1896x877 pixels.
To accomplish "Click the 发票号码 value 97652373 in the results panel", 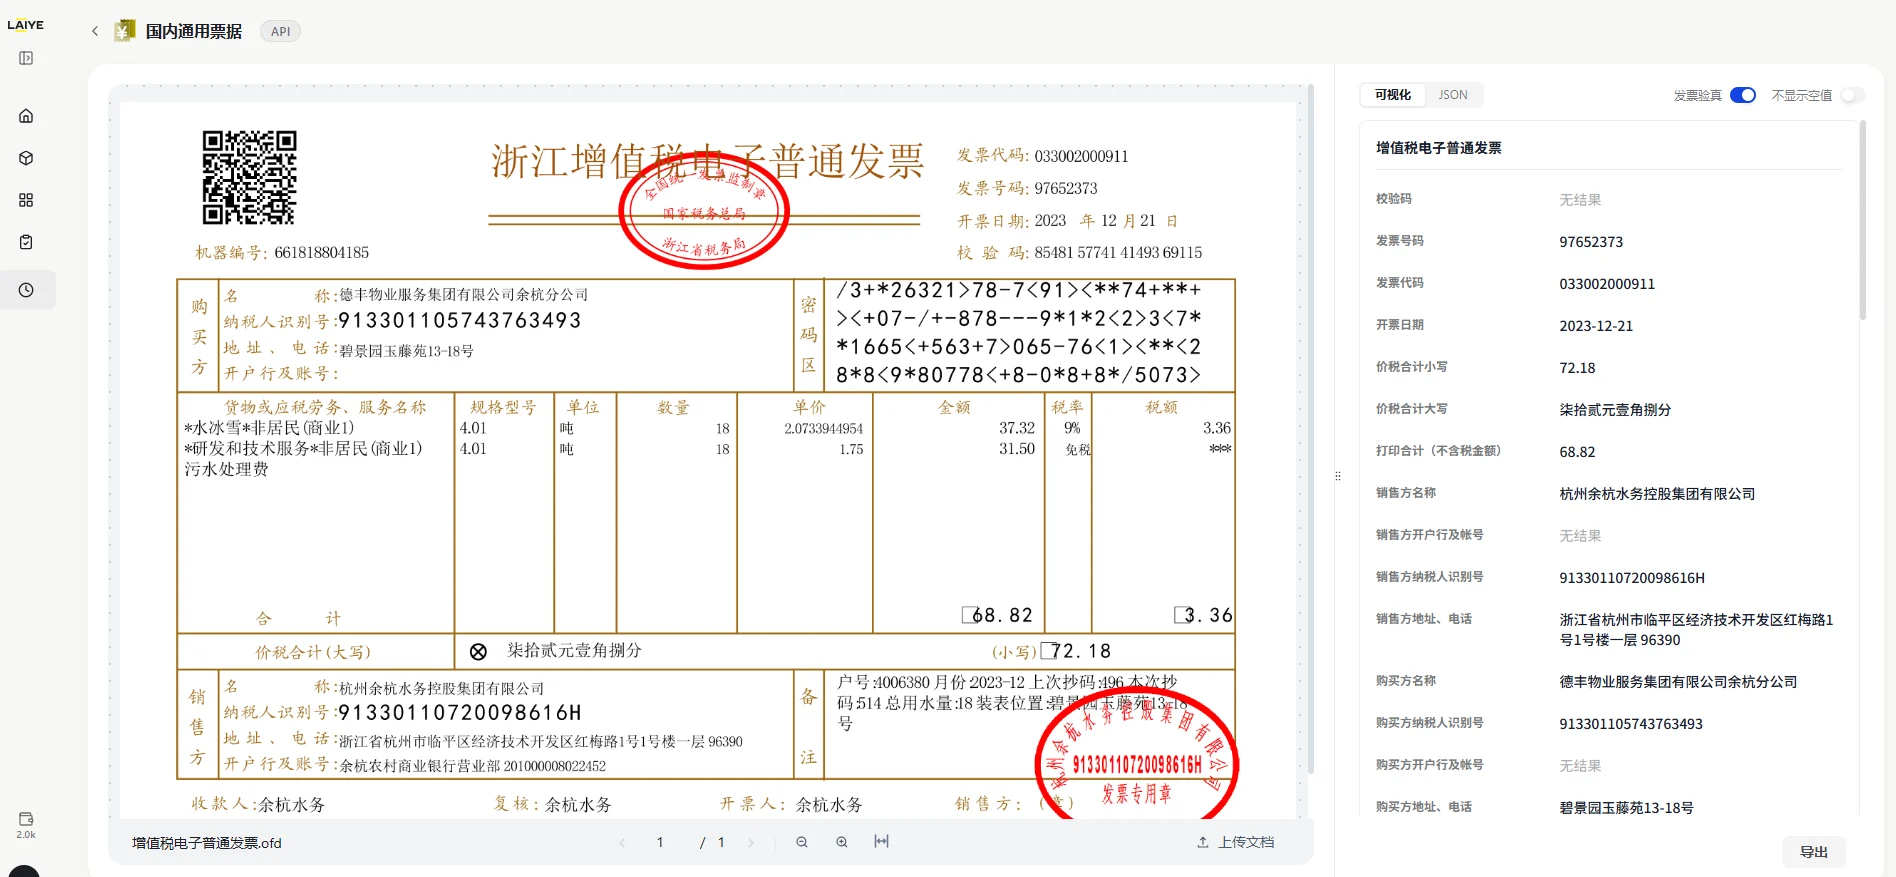I will 1591,242.
